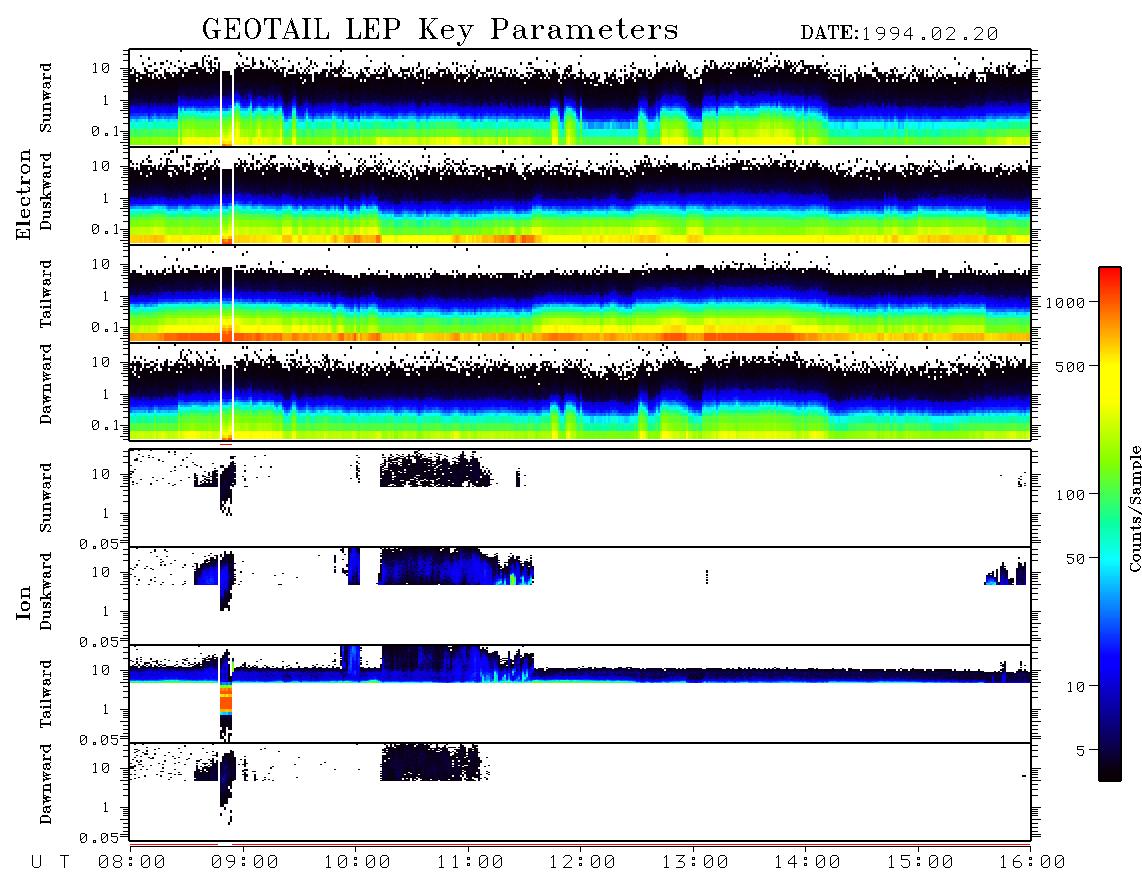Viewport: 1142px width, 880px height.
Task: Select the Ion "Duskward" panel label
Action: click(46, 591)
